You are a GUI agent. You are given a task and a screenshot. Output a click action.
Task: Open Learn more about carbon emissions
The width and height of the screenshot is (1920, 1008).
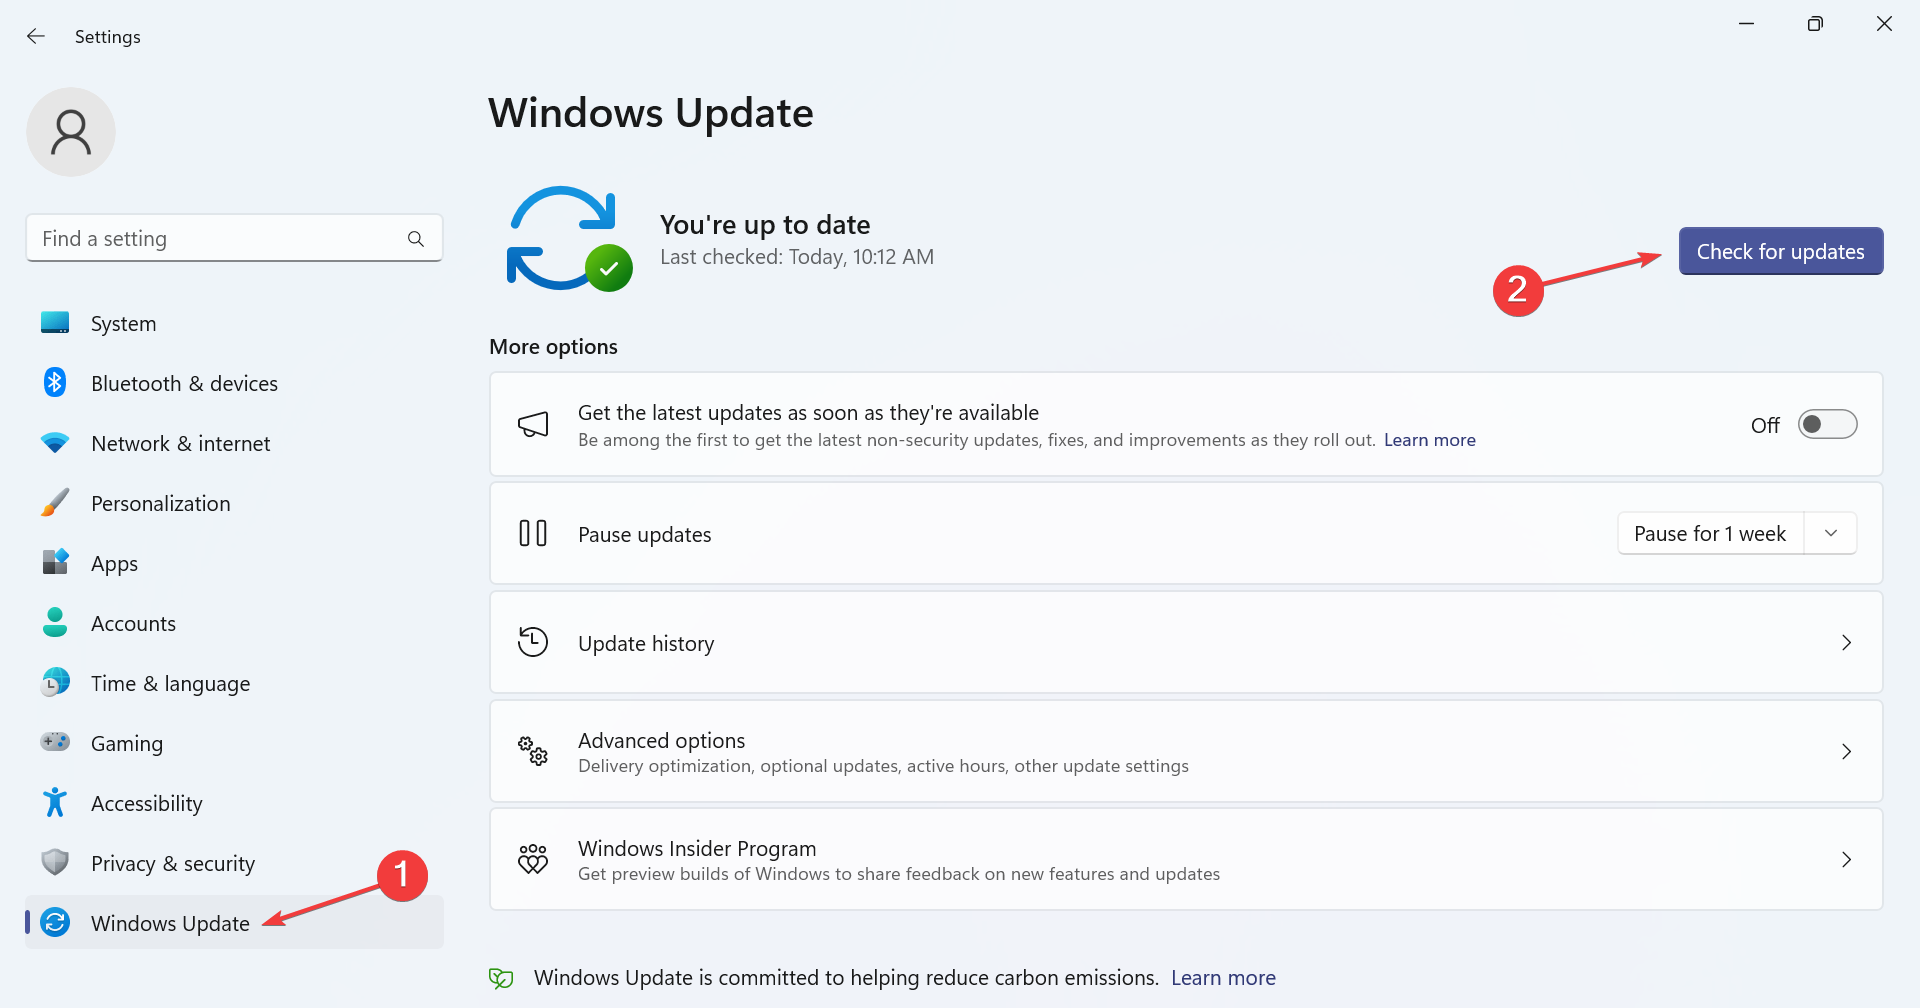click(x=1223, y=978)
